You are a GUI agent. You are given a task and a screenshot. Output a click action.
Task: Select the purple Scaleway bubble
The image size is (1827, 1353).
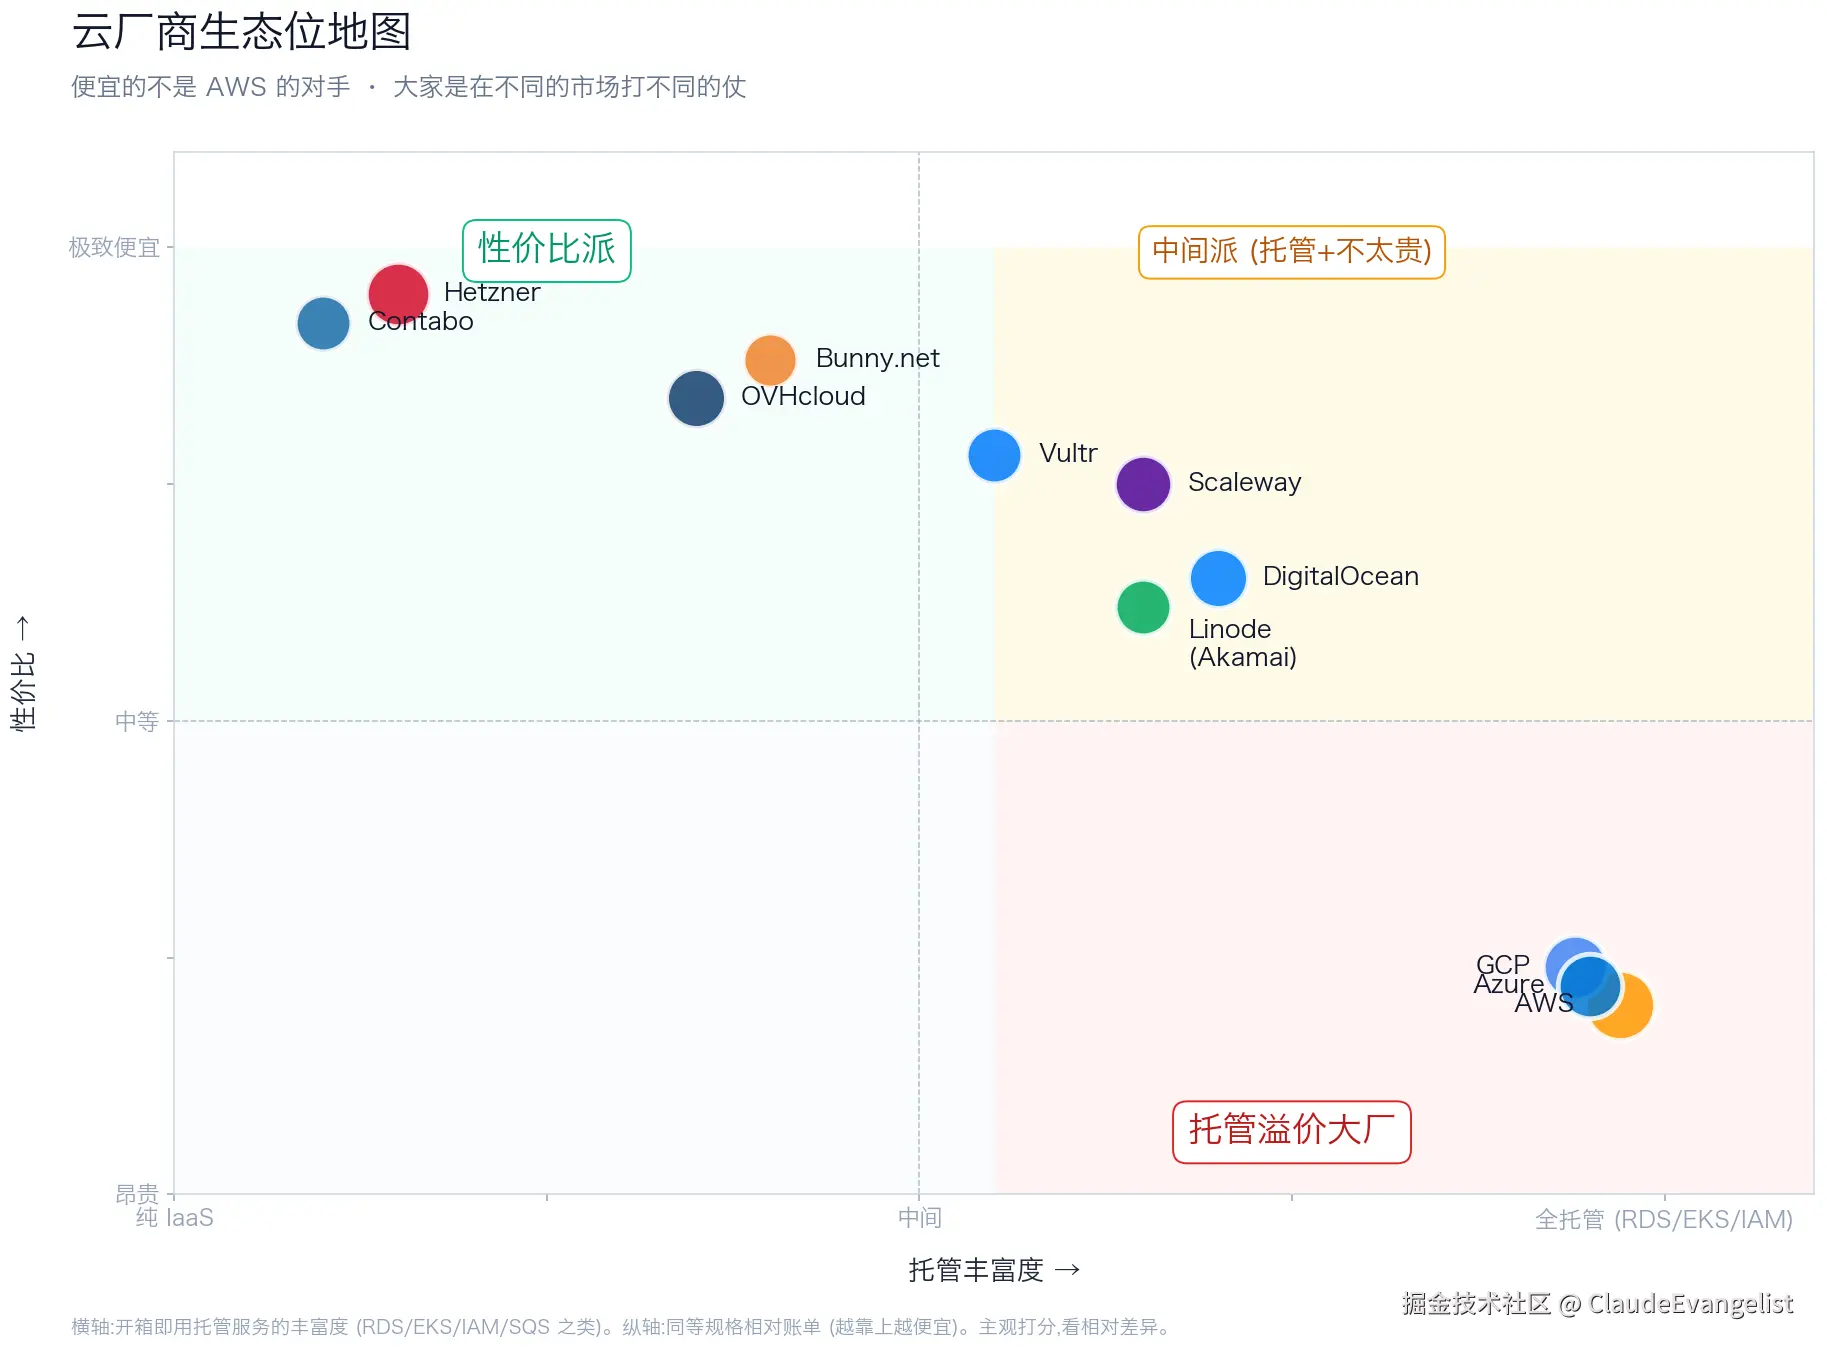tap(1143, 484)
